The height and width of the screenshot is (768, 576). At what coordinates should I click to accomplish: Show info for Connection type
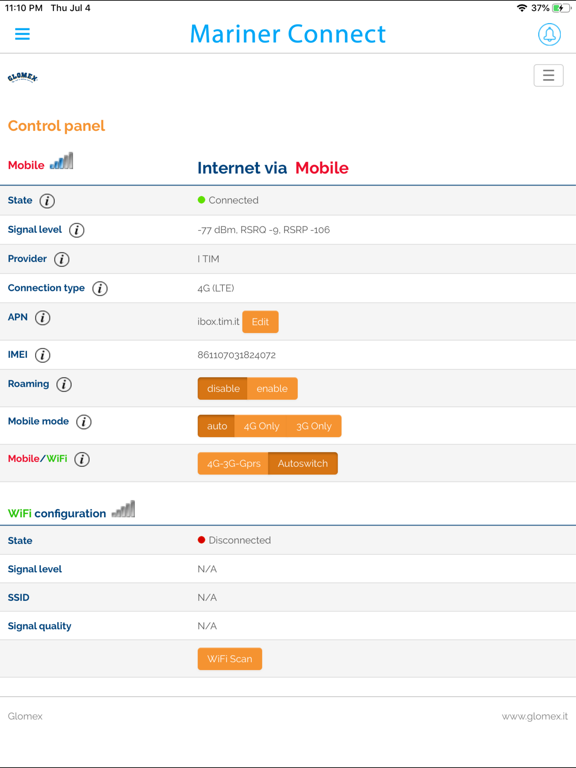point(100,288)
